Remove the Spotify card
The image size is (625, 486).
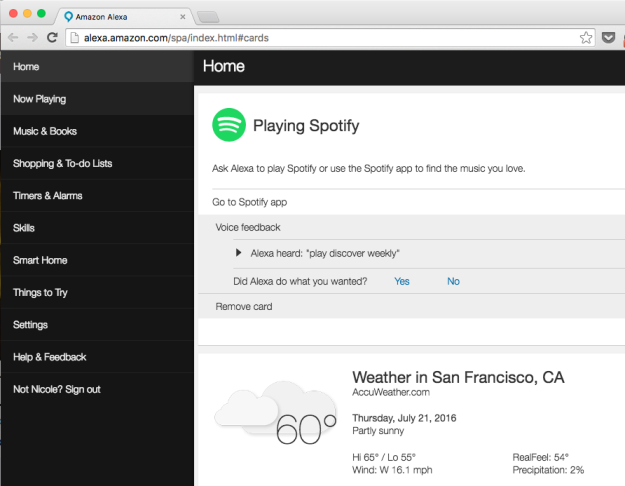point(244,307)
